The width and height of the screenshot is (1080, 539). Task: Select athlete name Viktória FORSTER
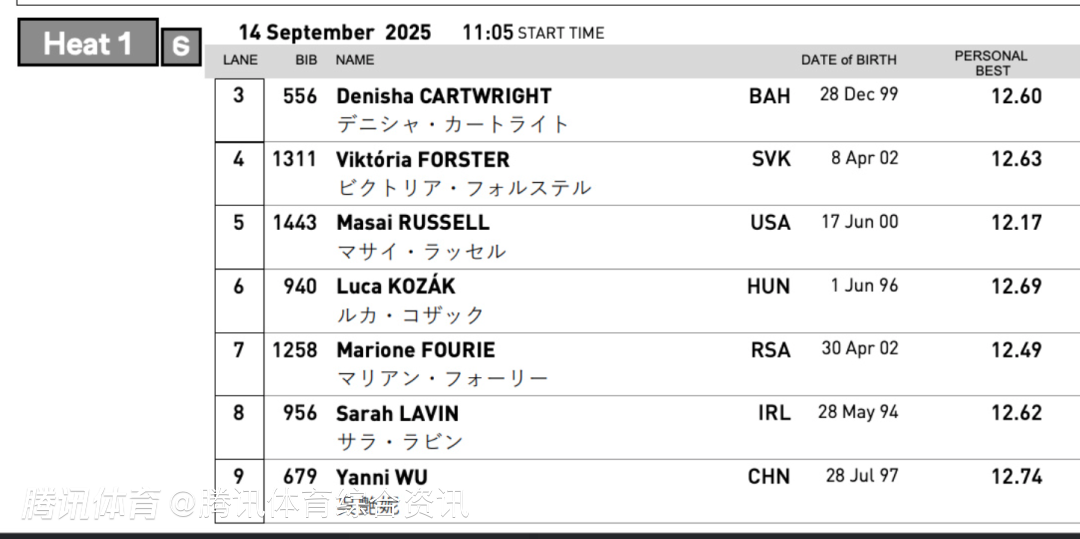[x=423, y=160]
